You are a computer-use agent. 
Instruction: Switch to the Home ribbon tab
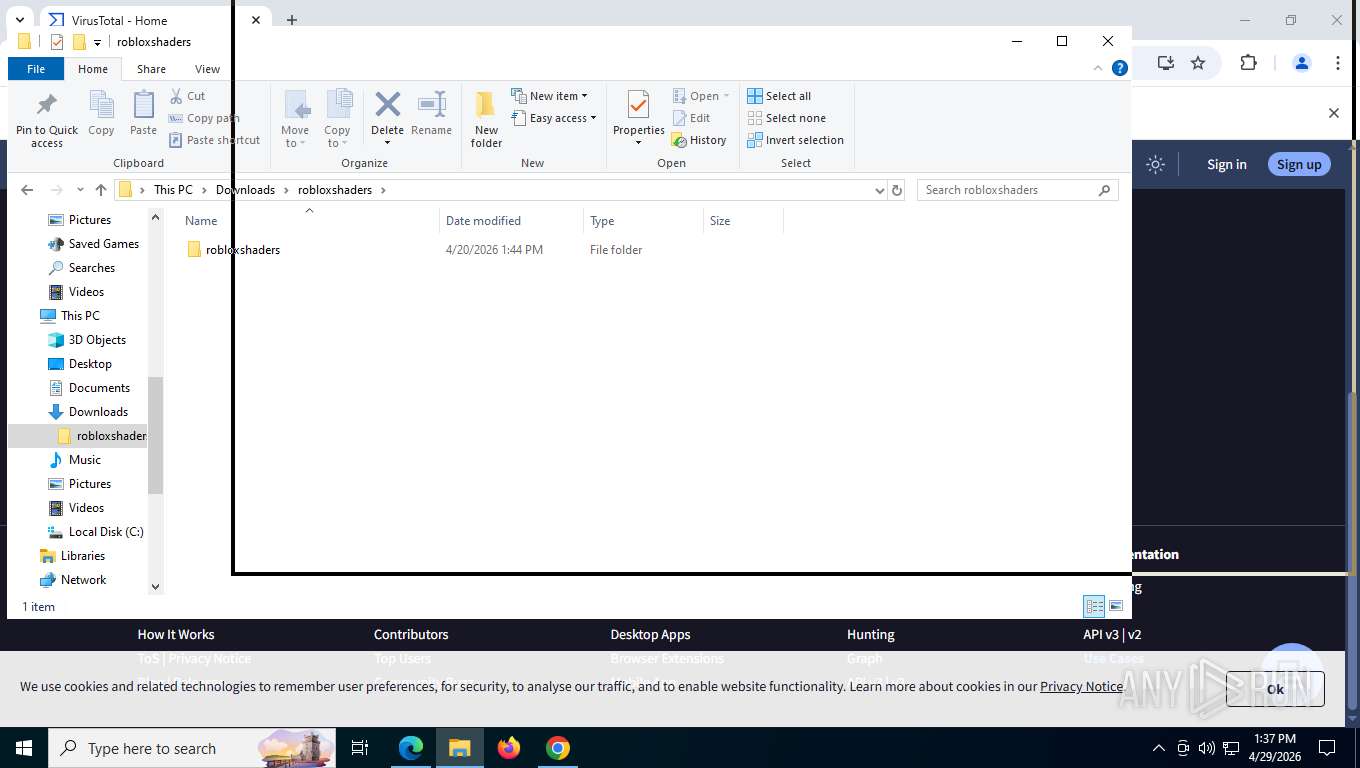point(93,69)
